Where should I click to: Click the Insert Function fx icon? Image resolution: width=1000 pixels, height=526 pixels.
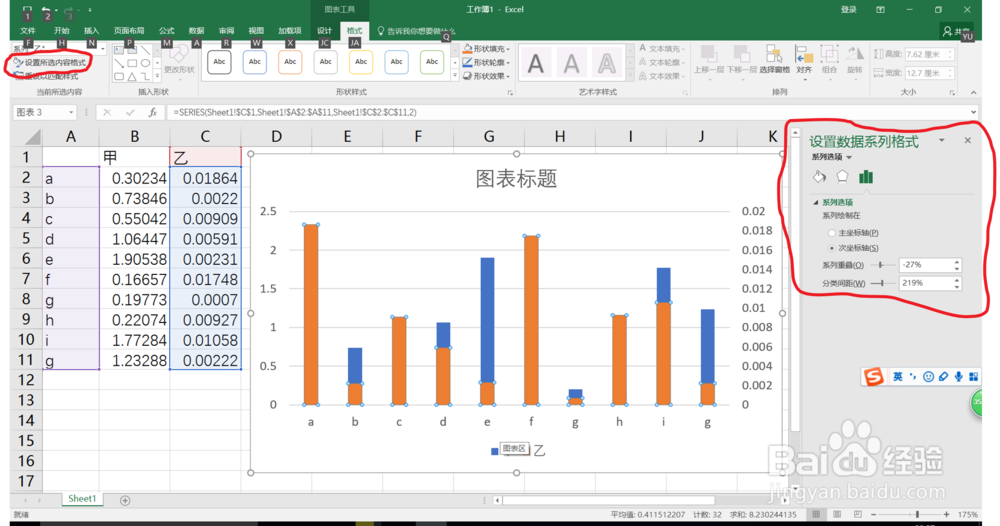152,112
